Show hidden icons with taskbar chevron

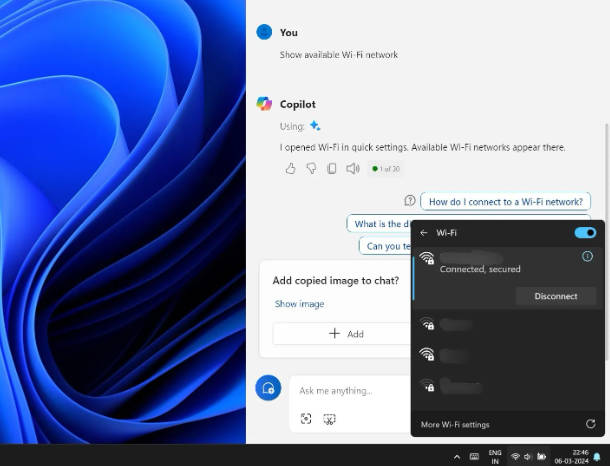pyautogui.click(x=457, y=457)
